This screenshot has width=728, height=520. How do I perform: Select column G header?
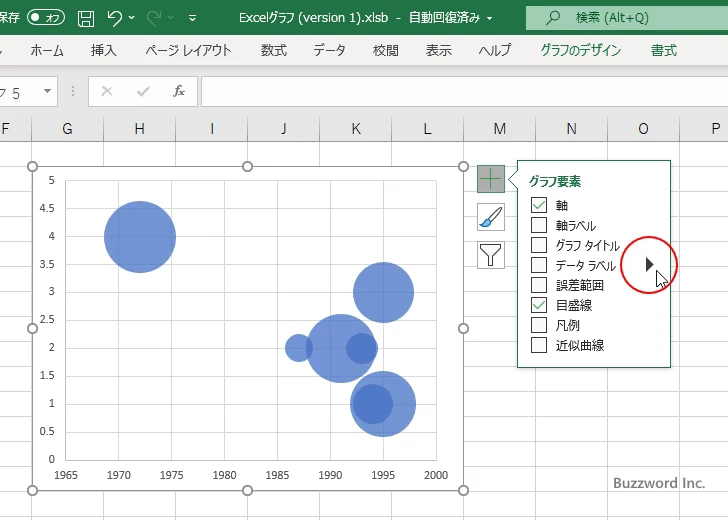click(x=67, y=129)
